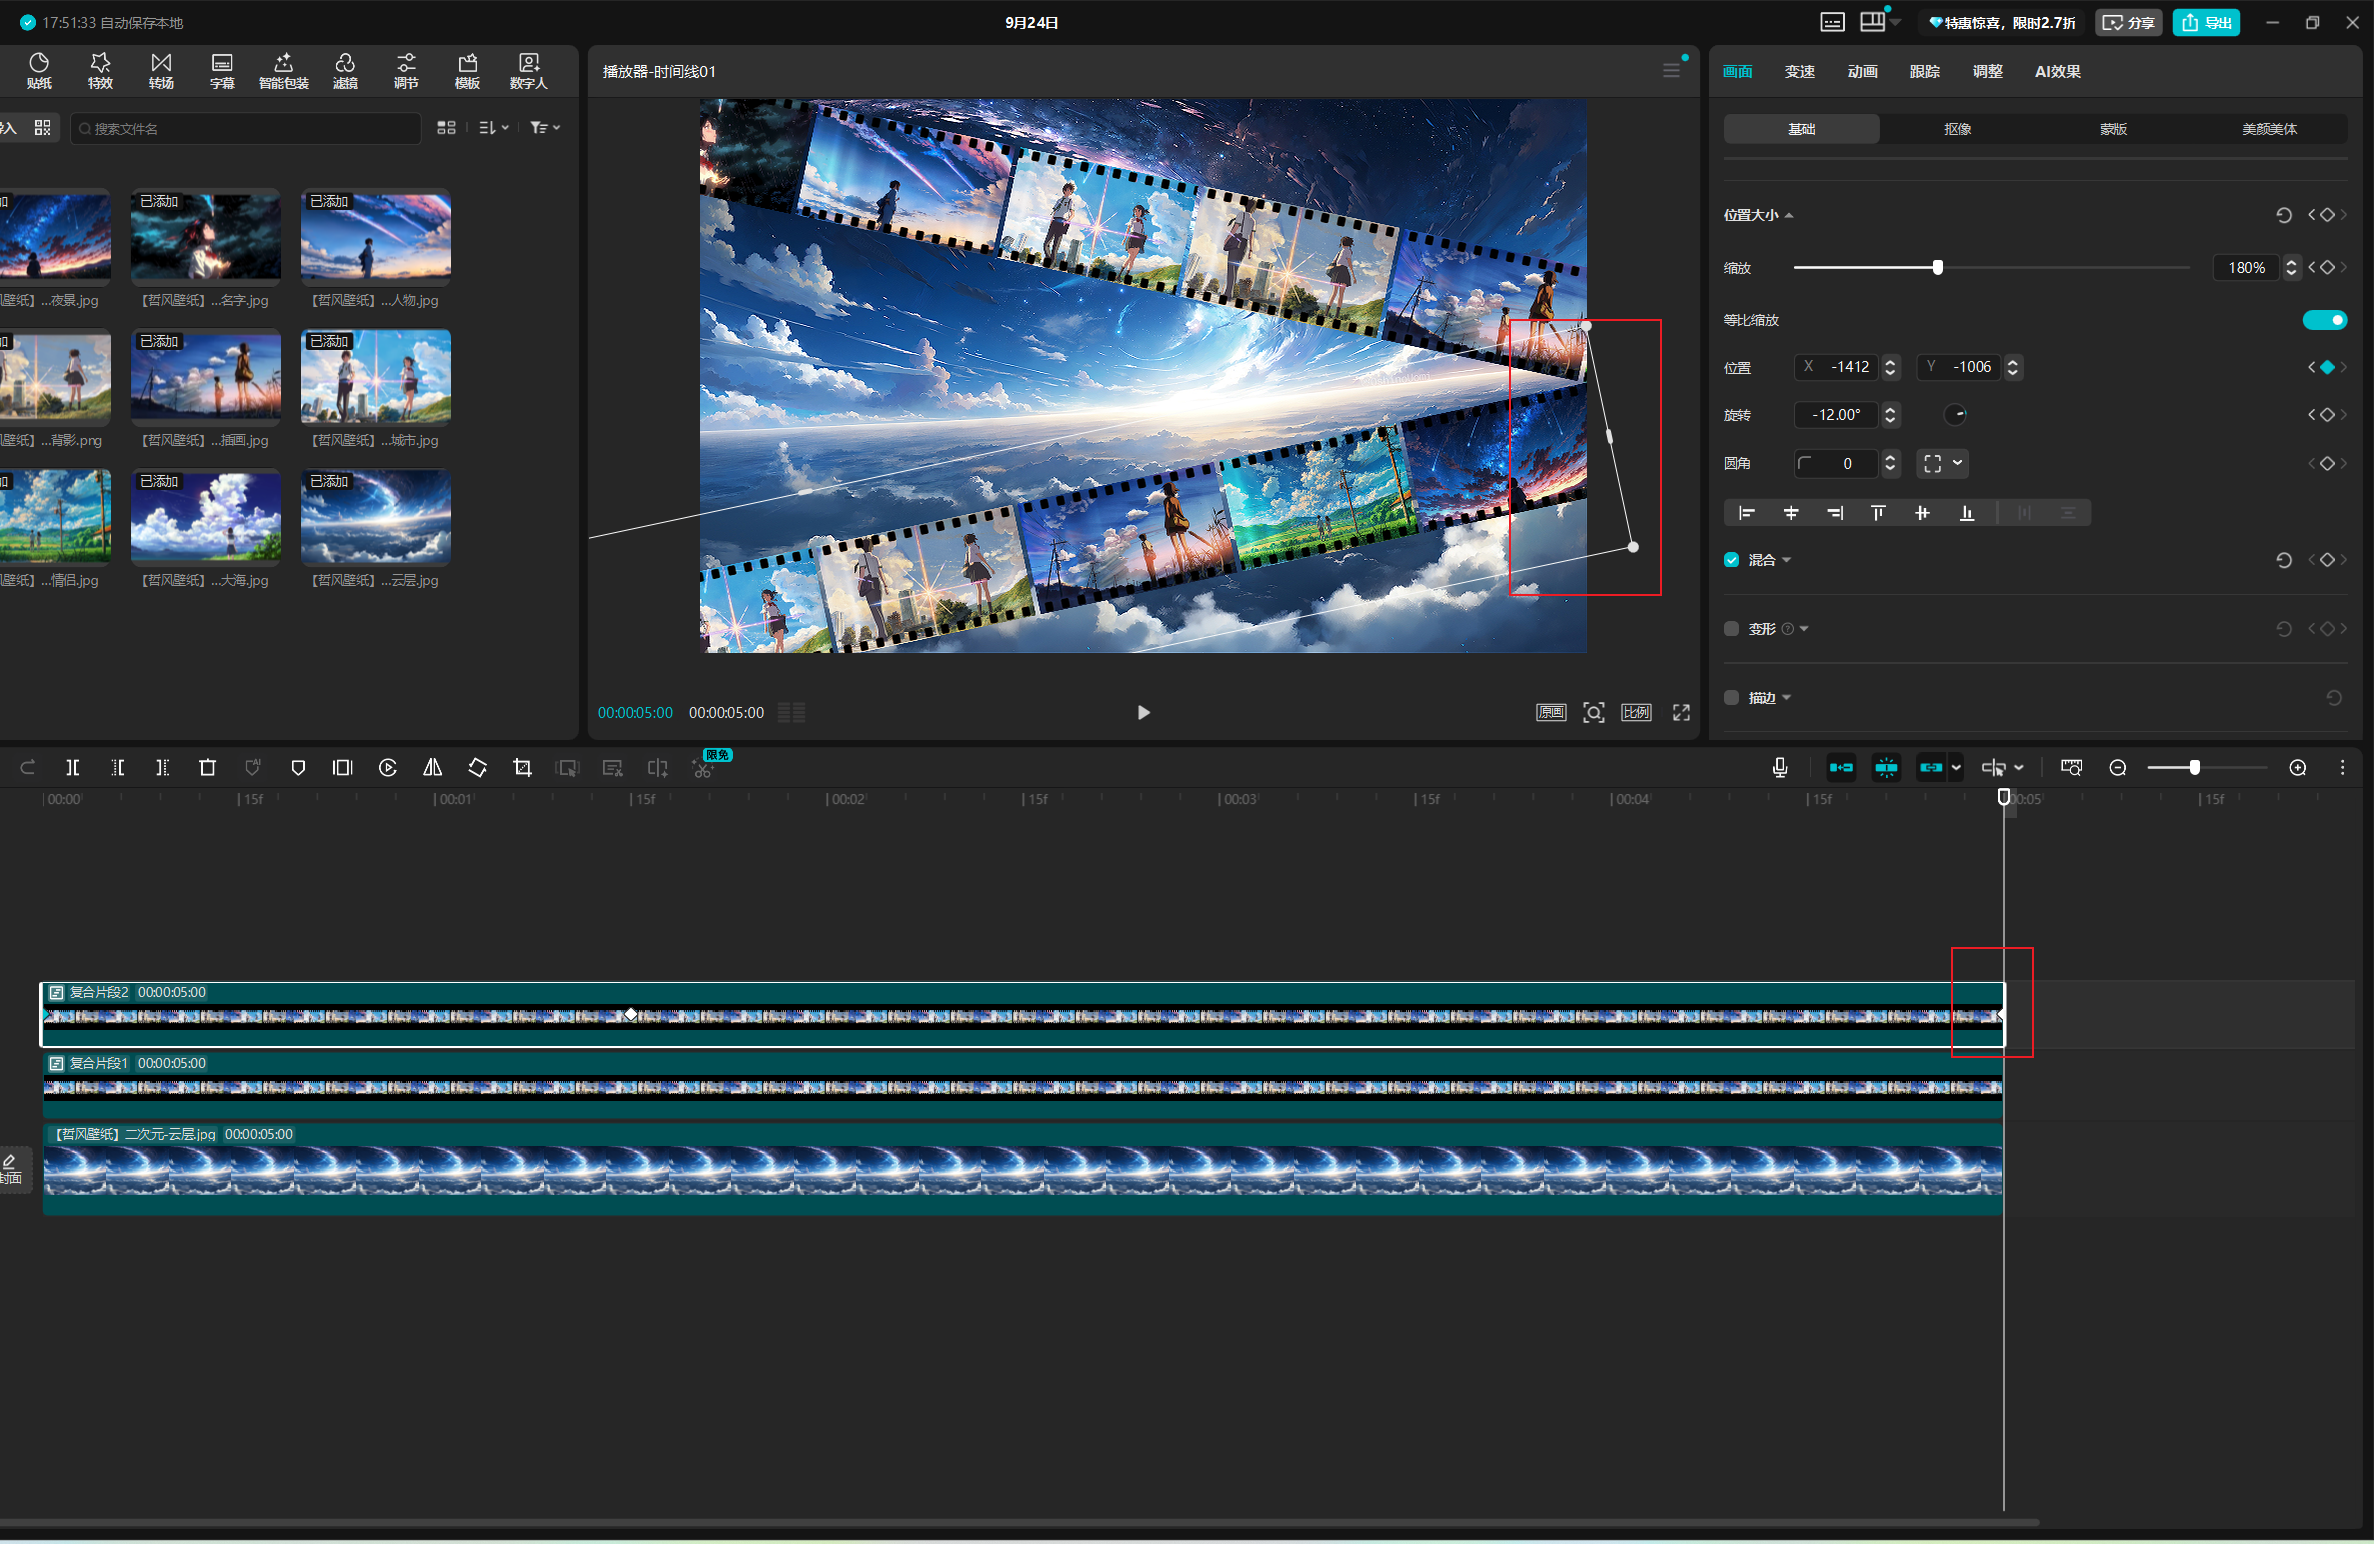This screenshot has height=1544, width=2374.
Task: Click the crop tool in timeline toolbar
Action: [x=522, y=768]
